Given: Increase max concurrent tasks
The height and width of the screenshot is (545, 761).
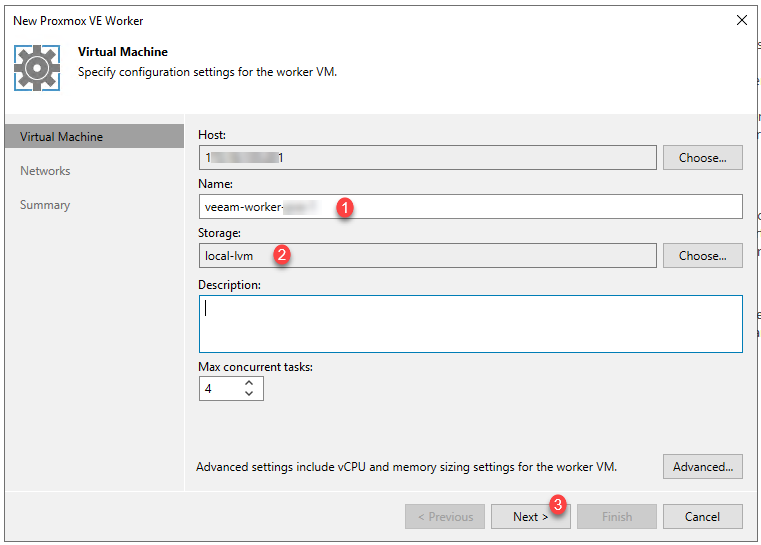Looking at the screenshot, I should pyautogui.click(x=249, y=383).
